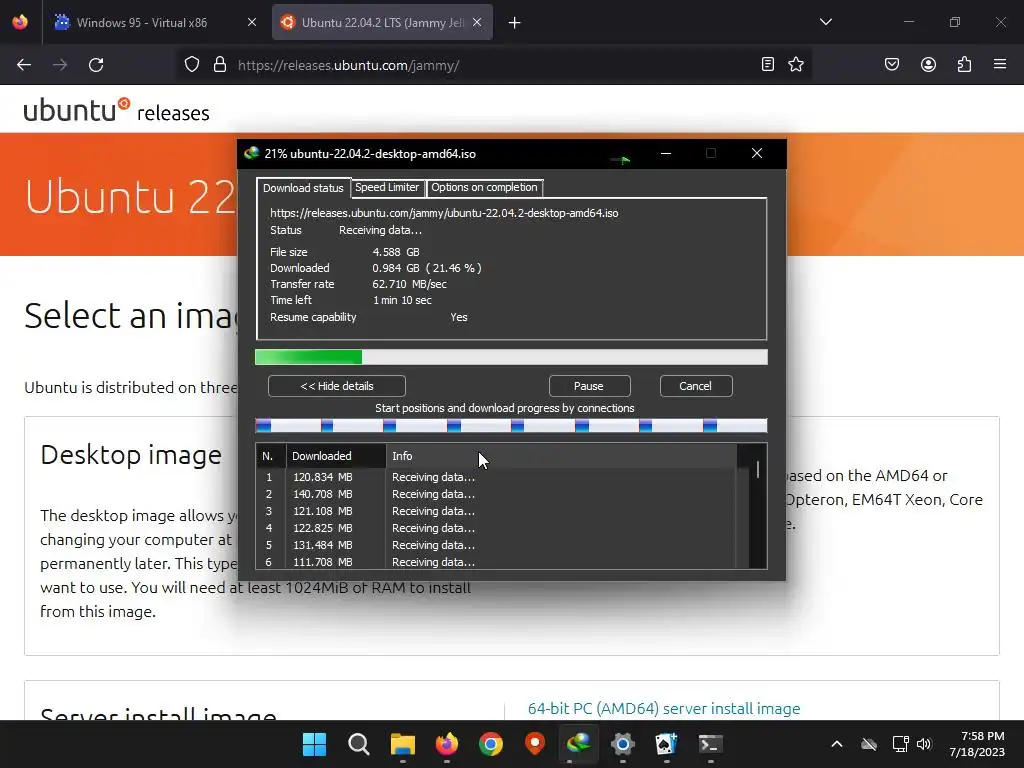
Task: Close the Windows 95 - Virtual x86 tab
Action: click(x=252, y=22)
